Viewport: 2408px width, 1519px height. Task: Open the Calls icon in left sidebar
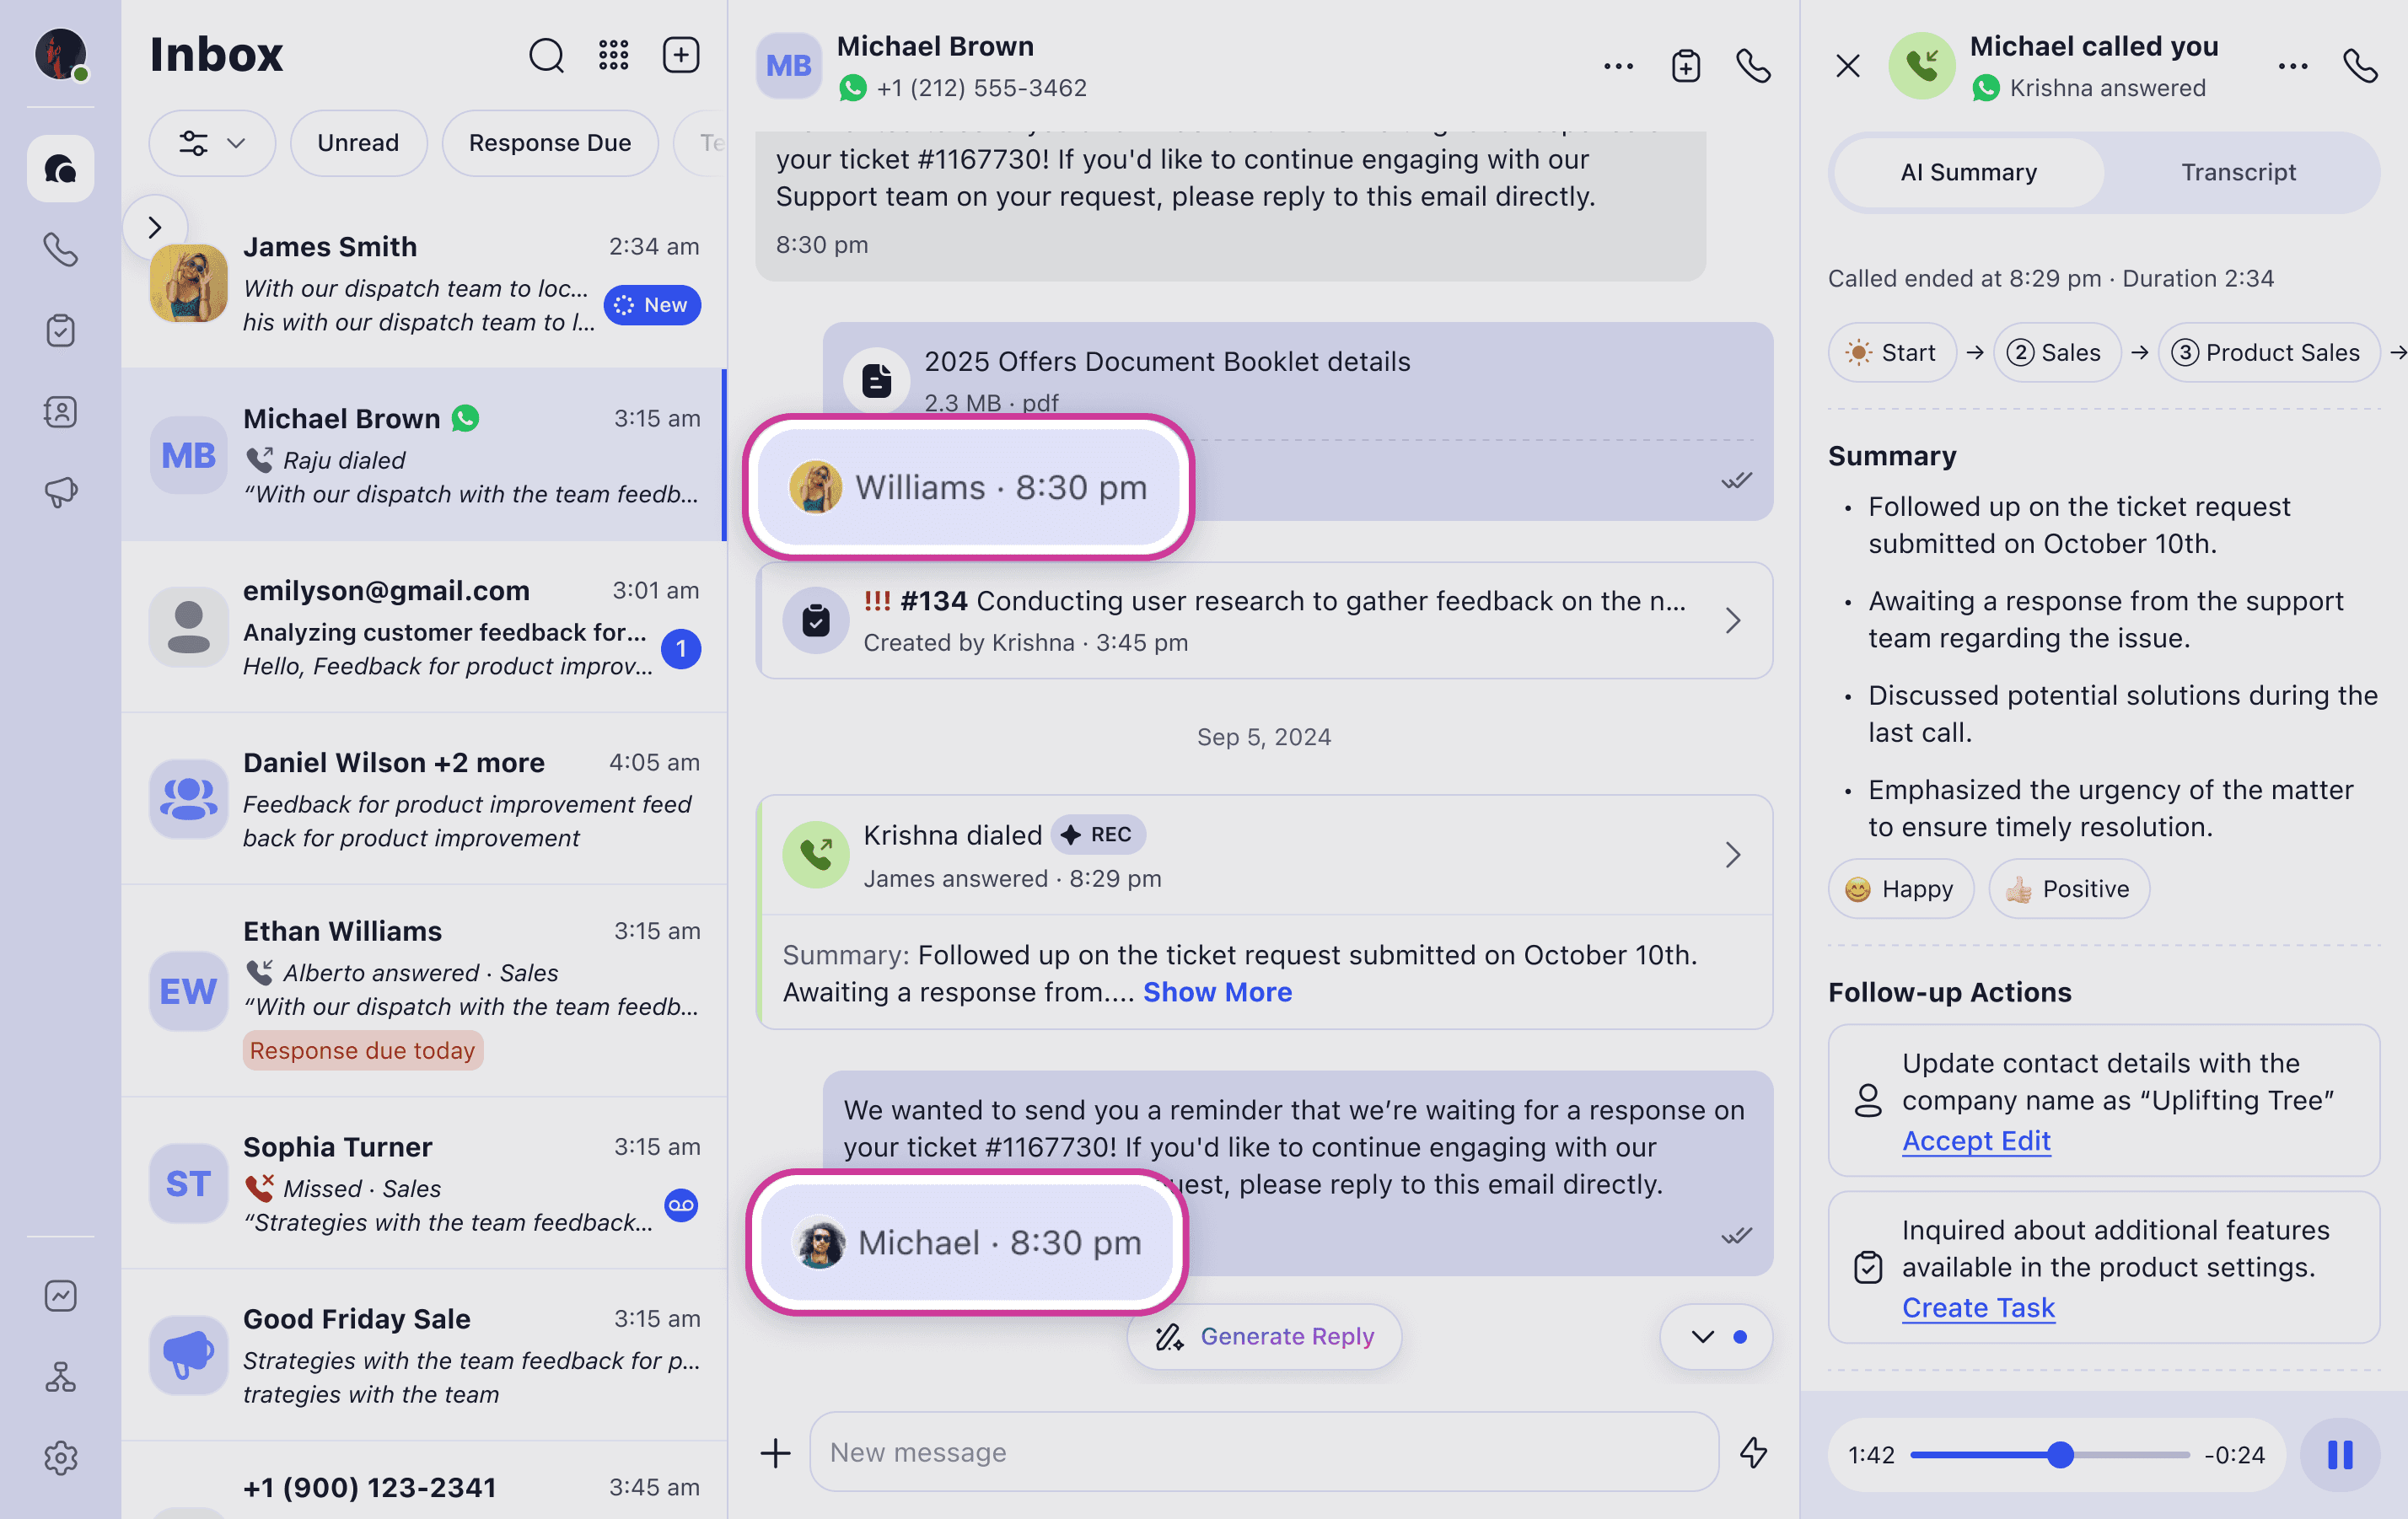click(x=60, y=249)
